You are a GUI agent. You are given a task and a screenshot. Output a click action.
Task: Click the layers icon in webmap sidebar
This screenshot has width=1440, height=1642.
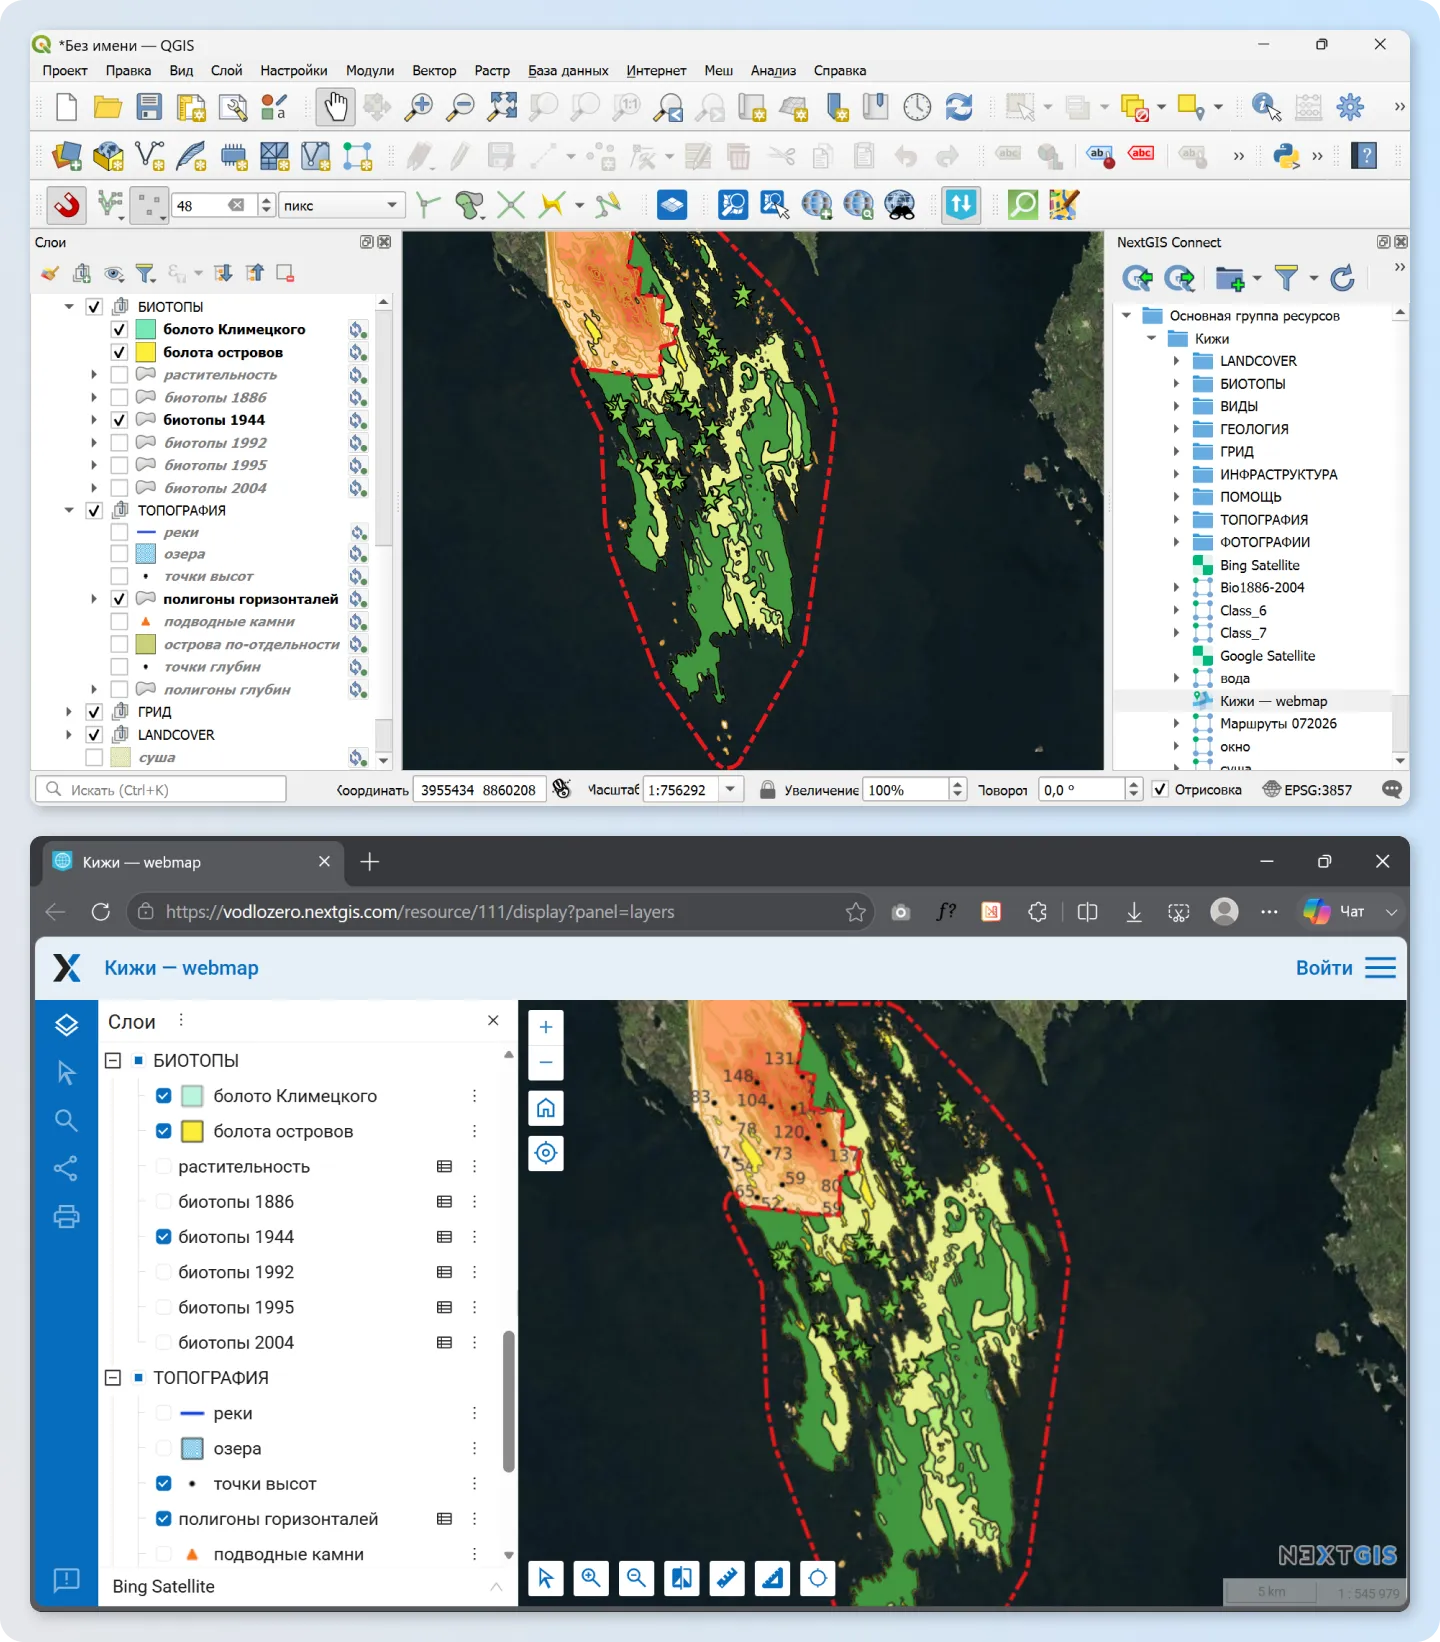coord(66,1025)
